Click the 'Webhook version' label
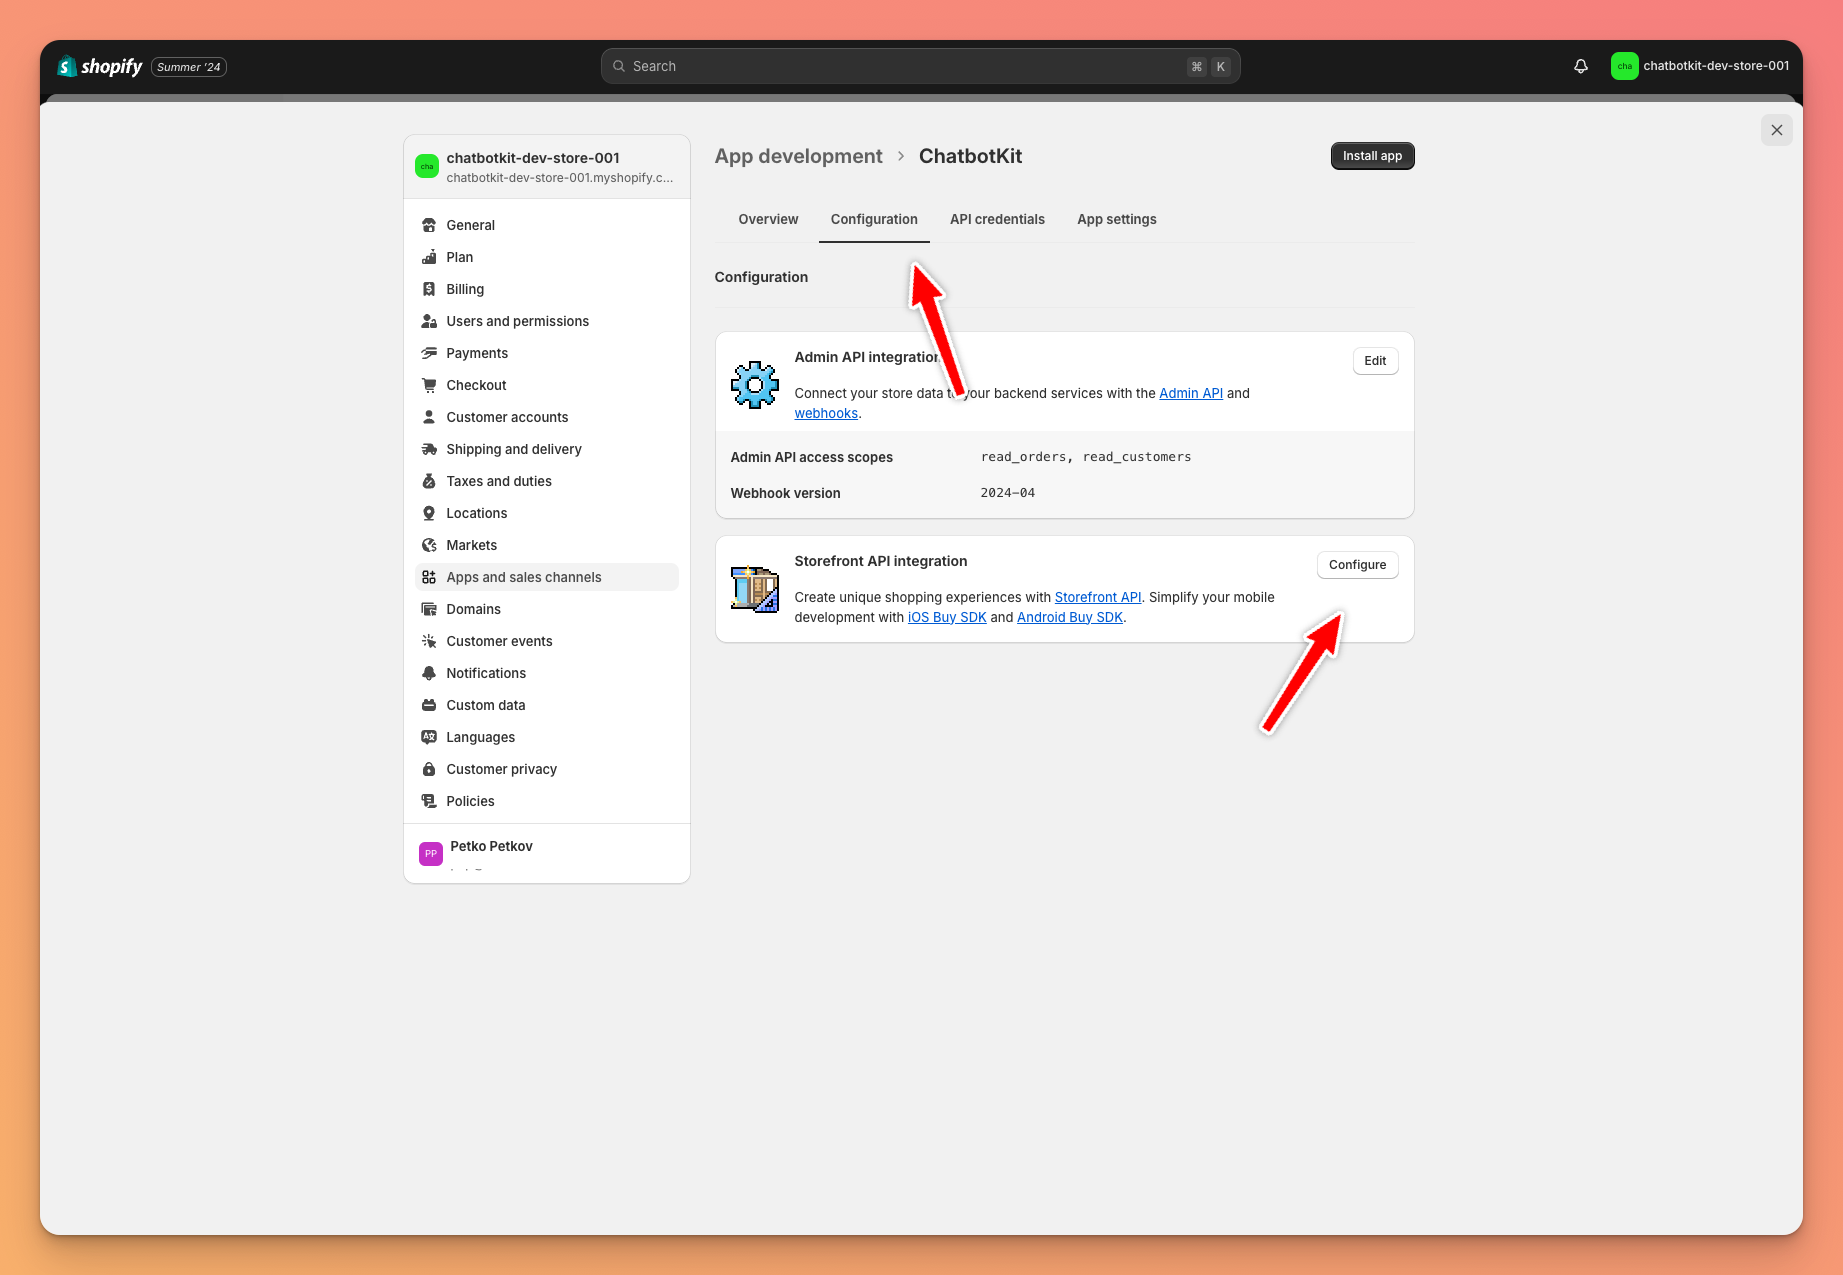 pos(785,493)
